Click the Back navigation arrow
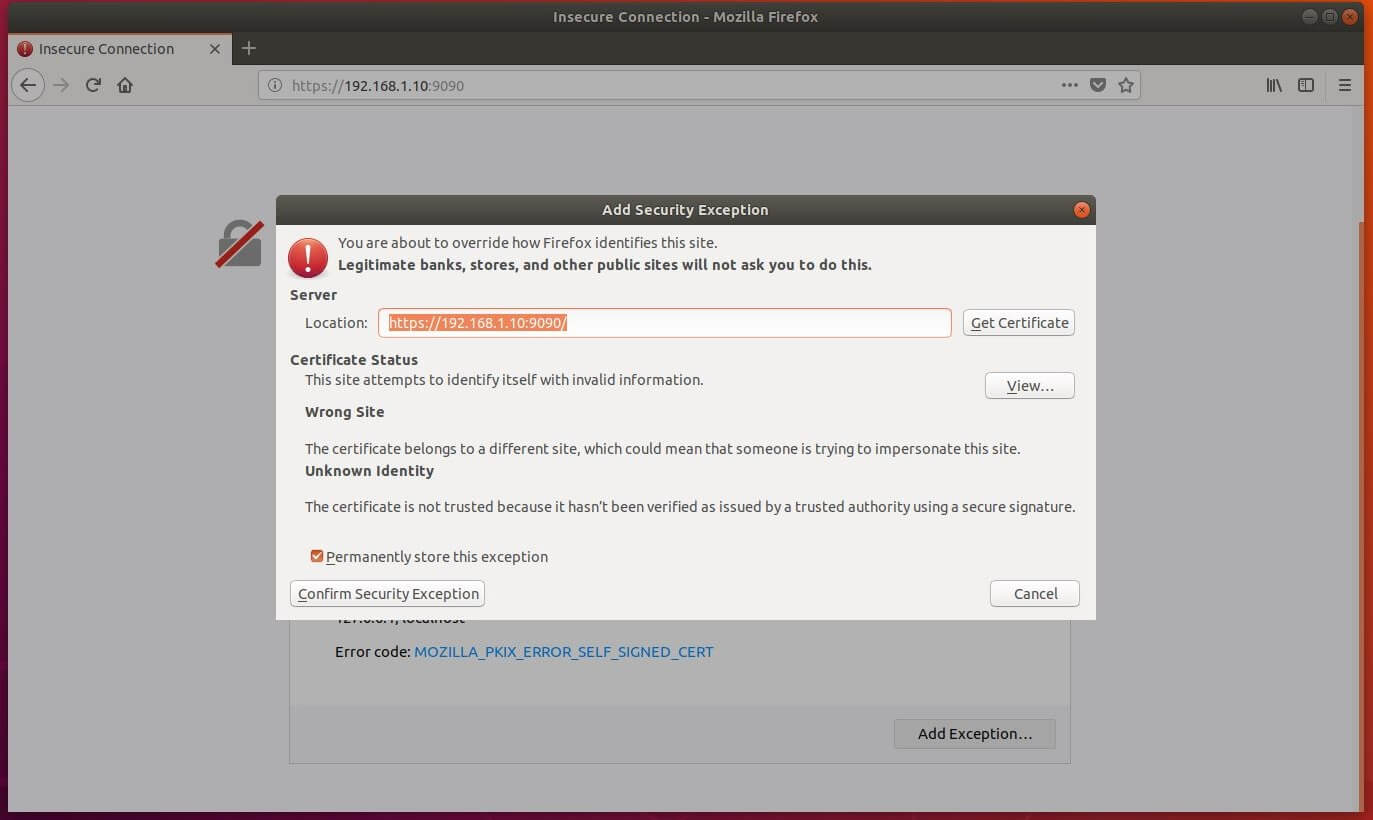Screen dimensions: 1373x820 point(28,85)
